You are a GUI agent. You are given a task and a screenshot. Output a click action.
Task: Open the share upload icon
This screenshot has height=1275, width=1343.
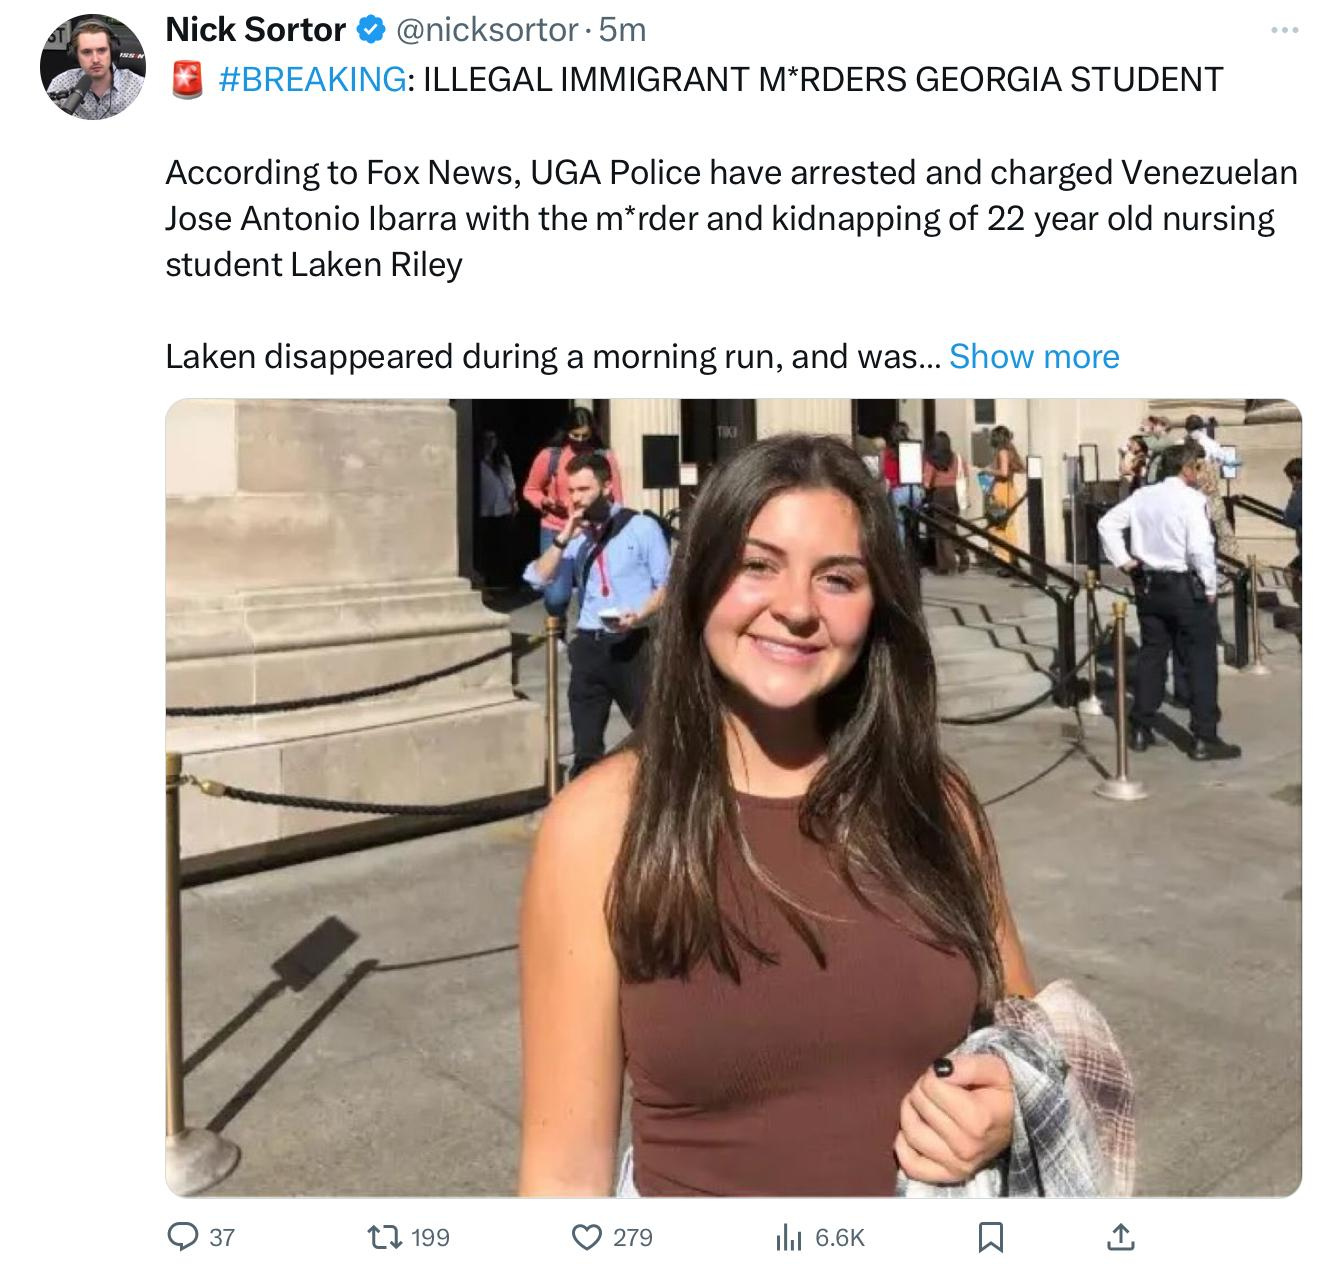(1121, 1237)
